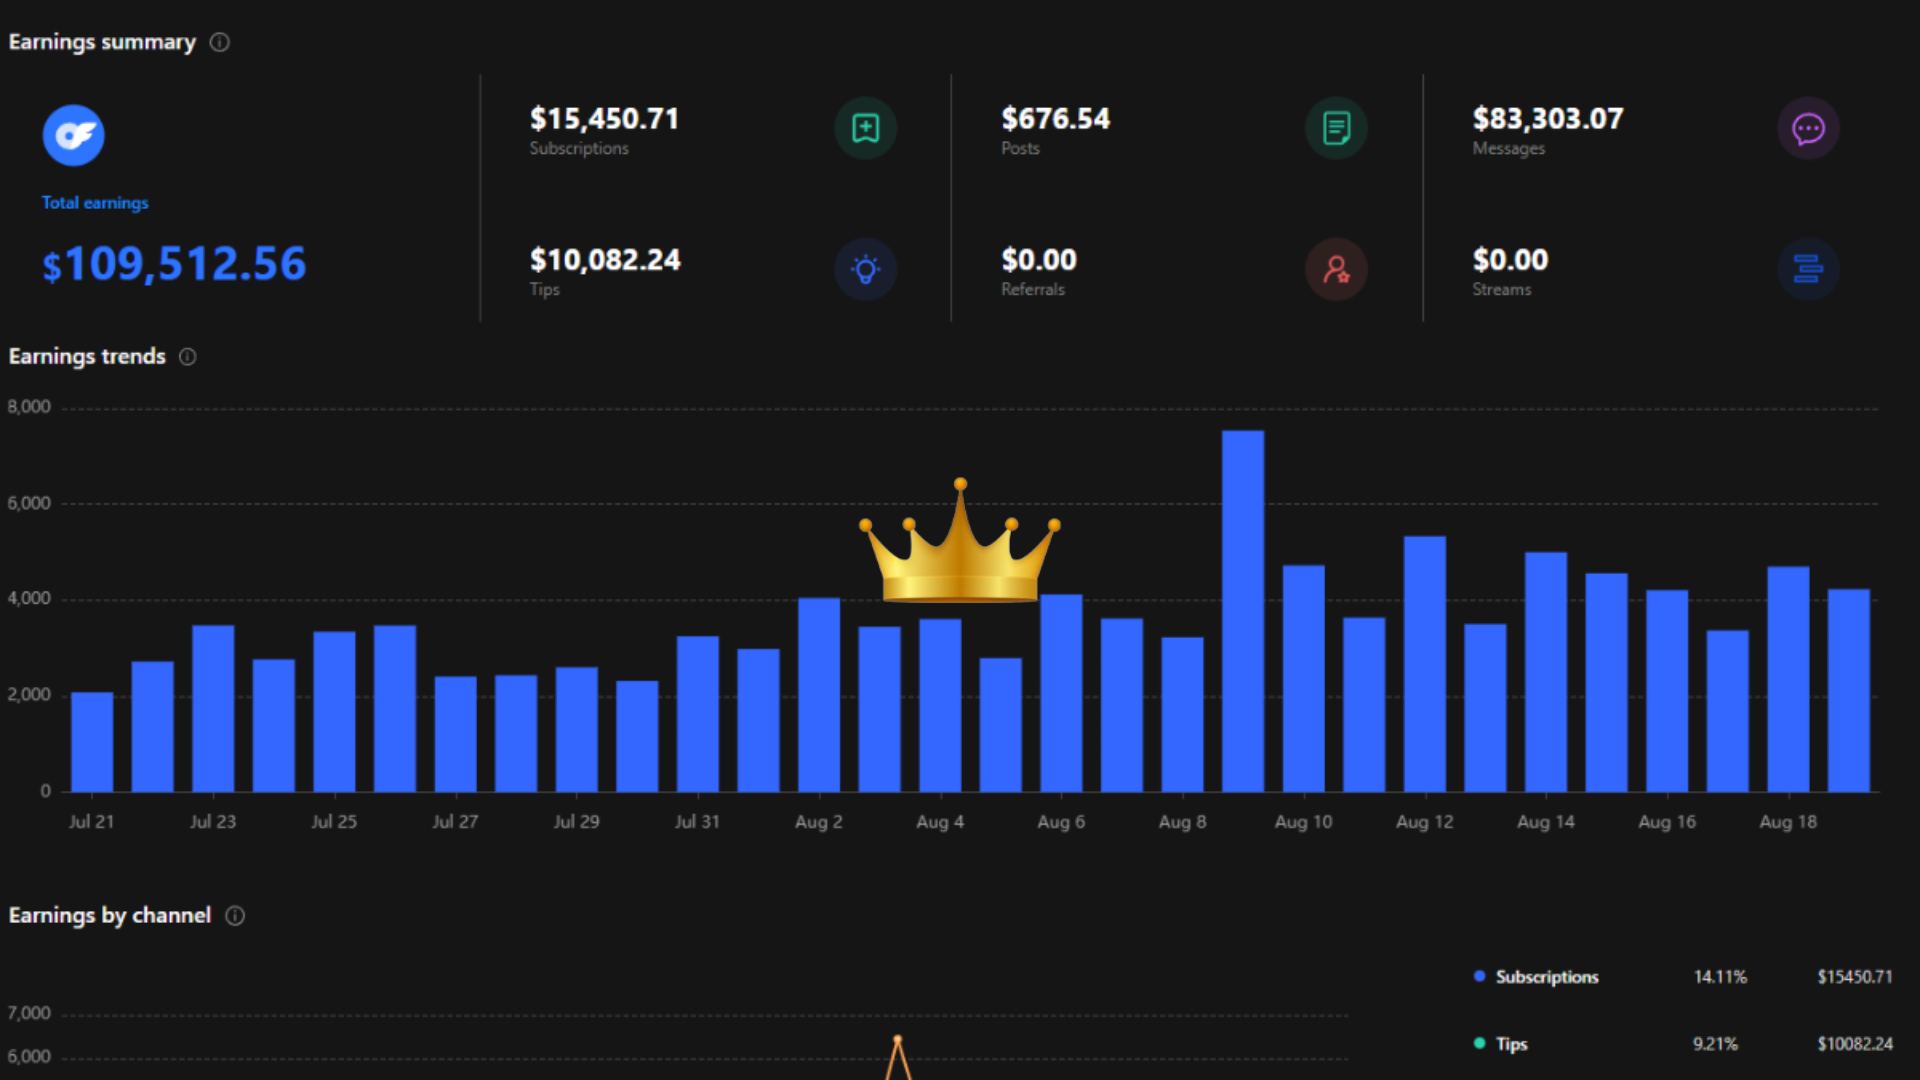Click the $109,512.56 total earnings amount

174,264
